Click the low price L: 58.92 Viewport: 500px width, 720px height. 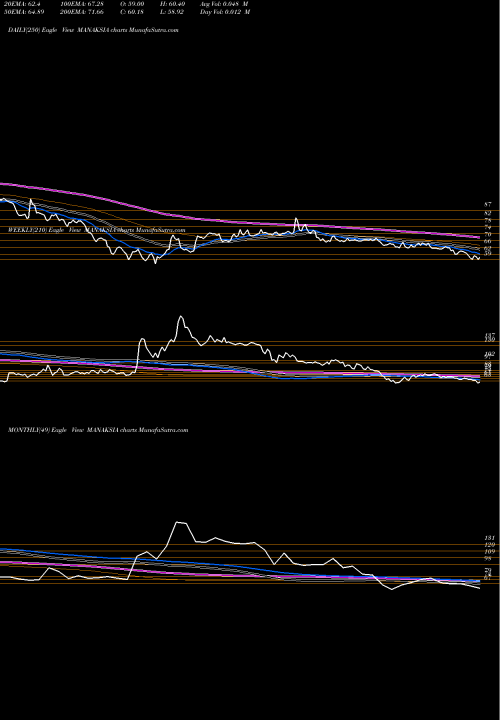pos(174,12)
